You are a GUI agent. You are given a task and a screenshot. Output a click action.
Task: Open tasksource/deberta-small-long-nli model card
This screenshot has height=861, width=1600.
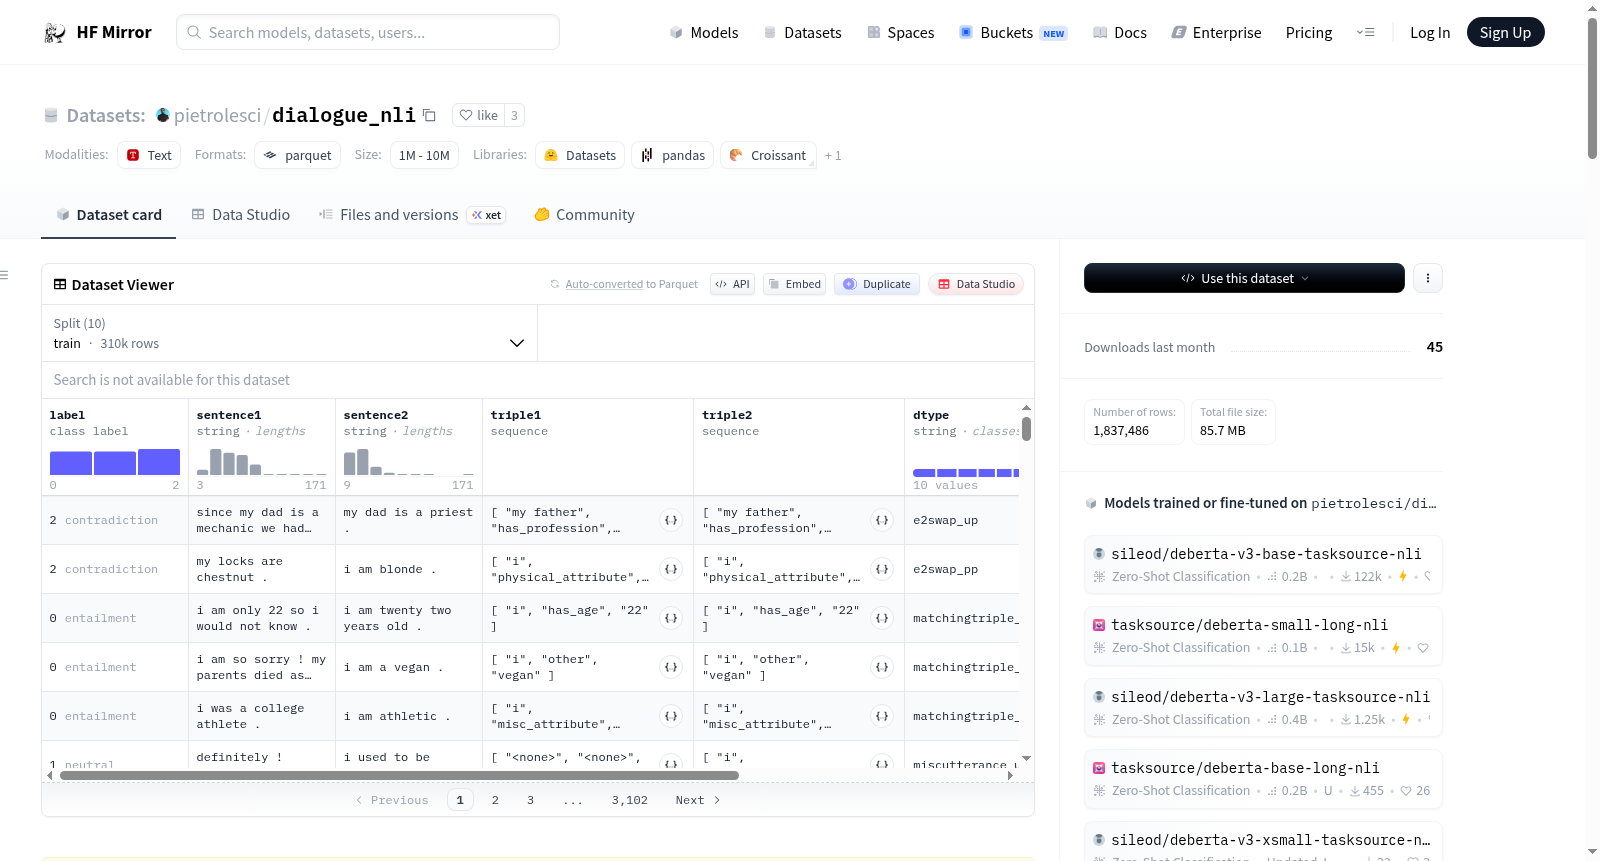1264,635
